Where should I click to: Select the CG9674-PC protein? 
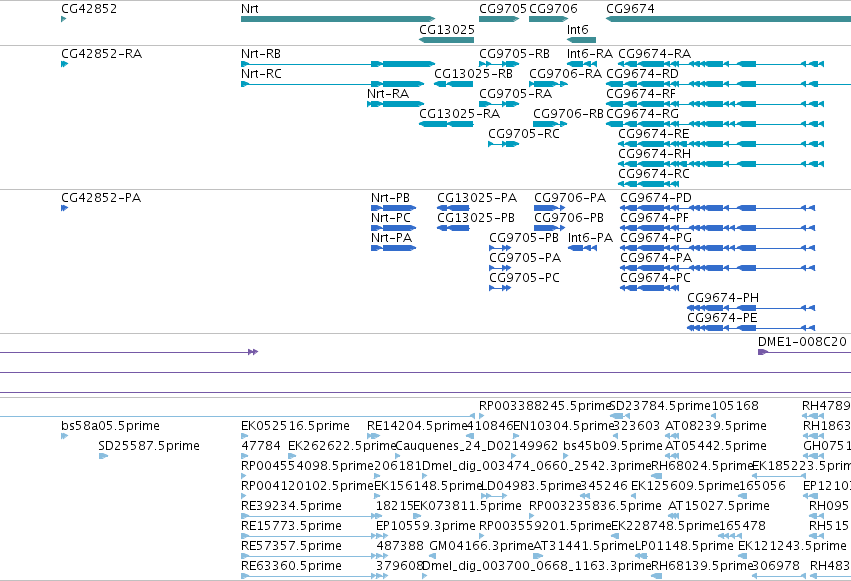pyautogui.click(x=650, y=288)
